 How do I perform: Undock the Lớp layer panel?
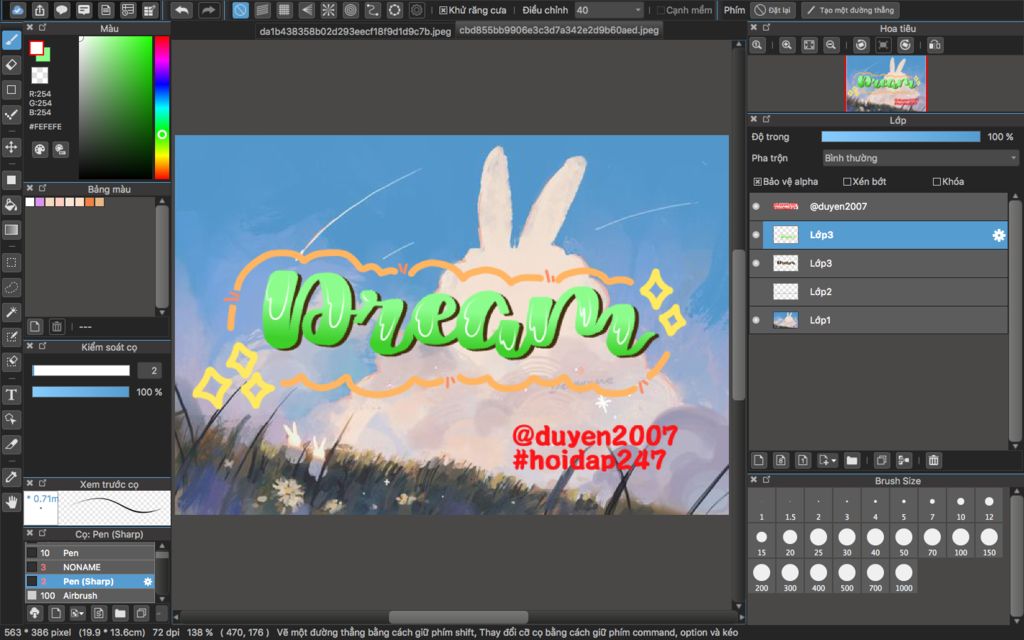(x=766, y=119)
